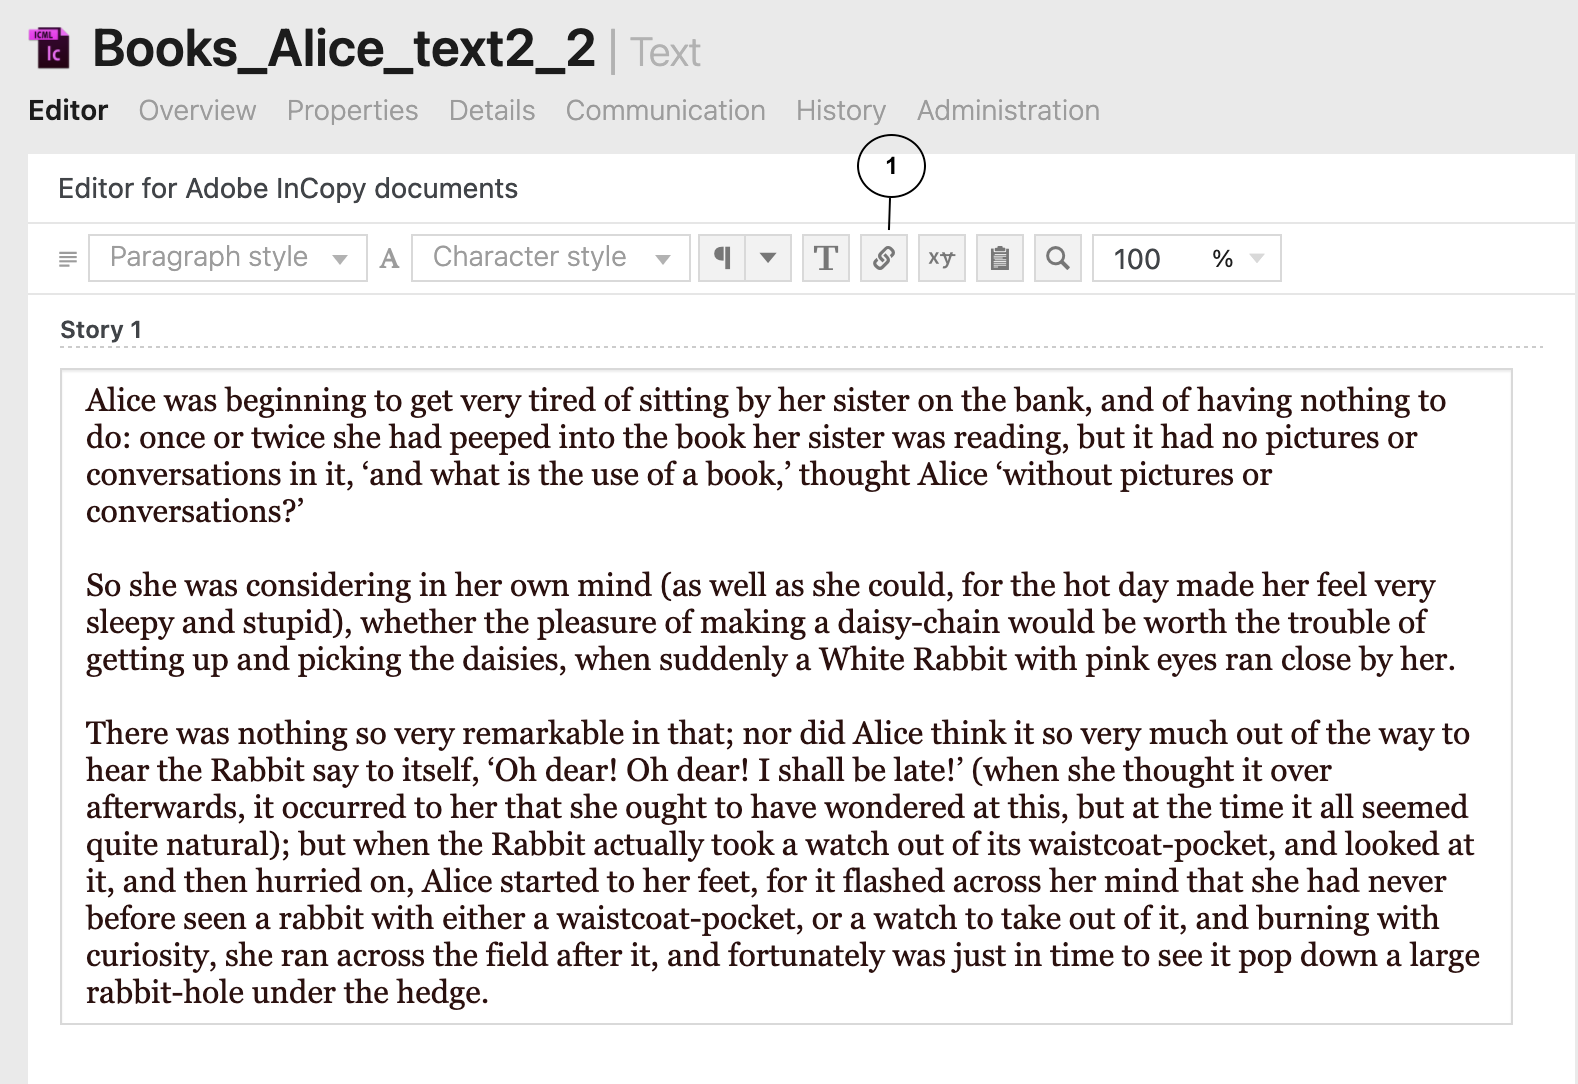Select the Administration tab

(1008, 110)
